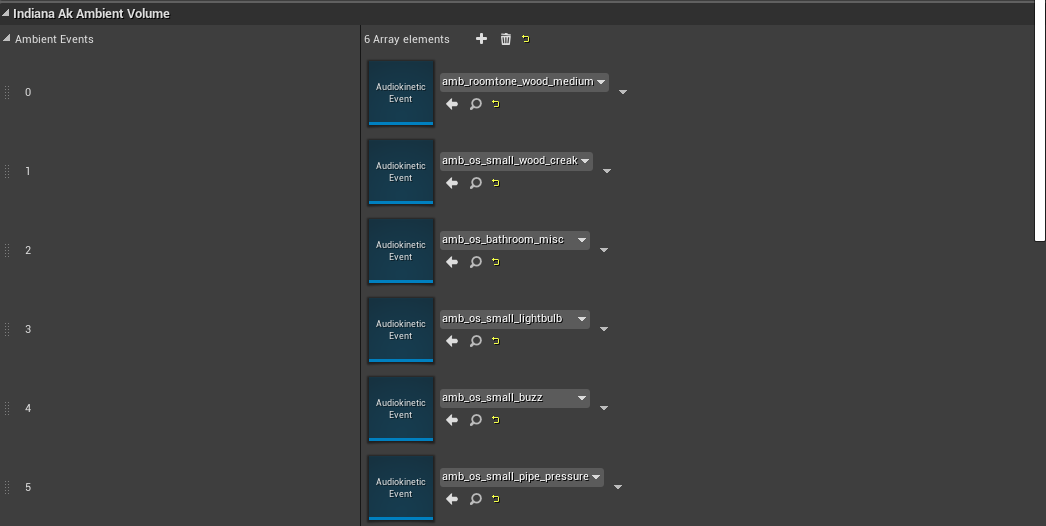Click the drag handle of array element 3
This screenshot has width=1046, height=526.
pyautogui.click(x=7, y=329)
